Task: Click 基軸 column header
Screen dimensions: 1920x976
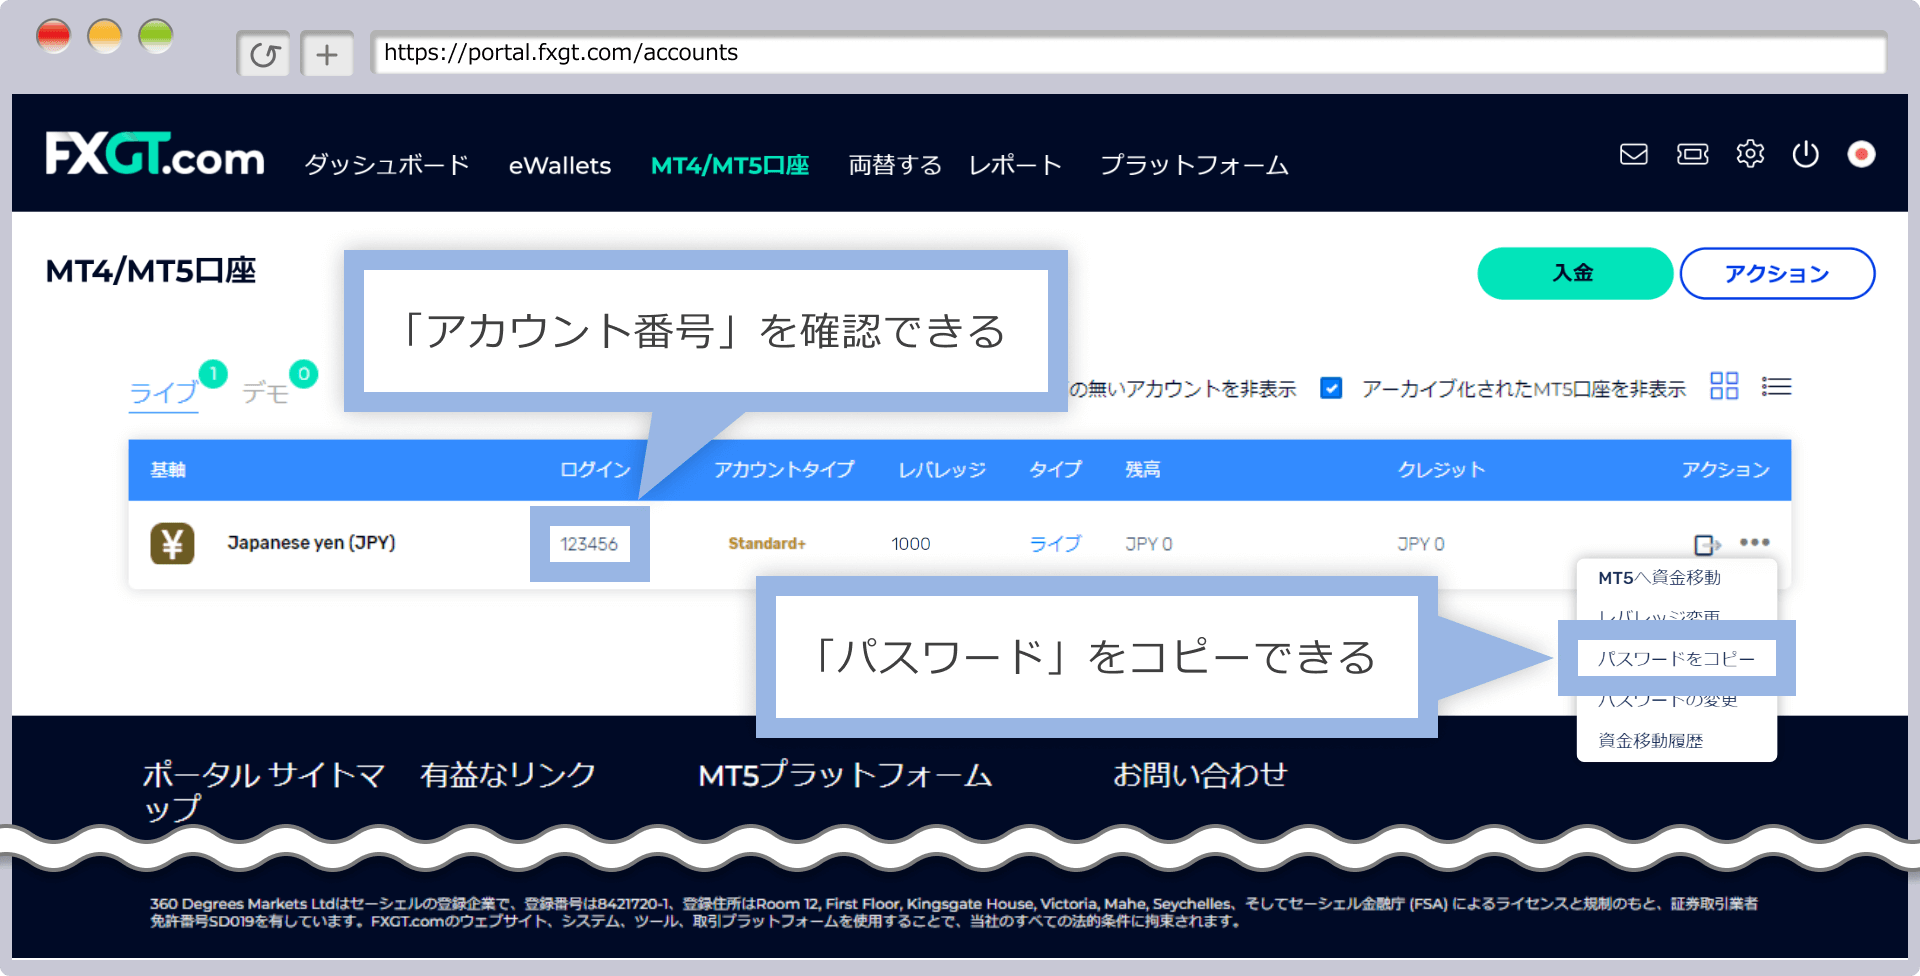Action: pyautogui.click(x=168, y=470)
